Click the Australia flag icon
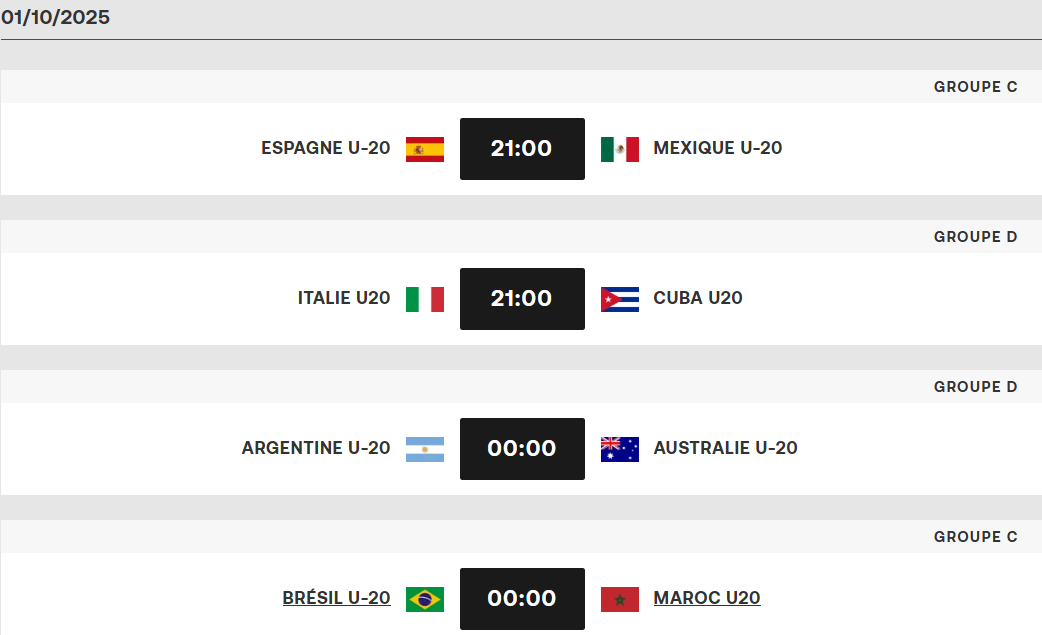This screenshot has width=1042, height=635. 620,449
